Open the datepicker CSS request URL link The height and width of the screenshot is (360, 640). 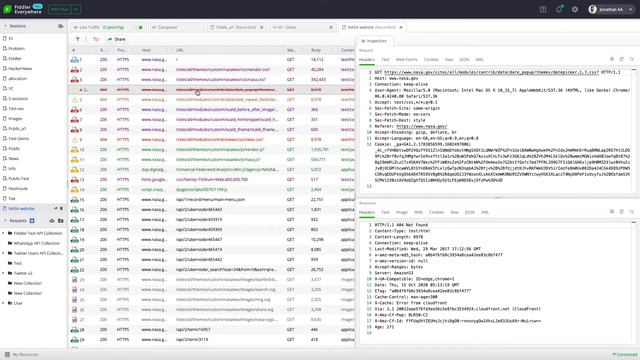tap(491, 72)
